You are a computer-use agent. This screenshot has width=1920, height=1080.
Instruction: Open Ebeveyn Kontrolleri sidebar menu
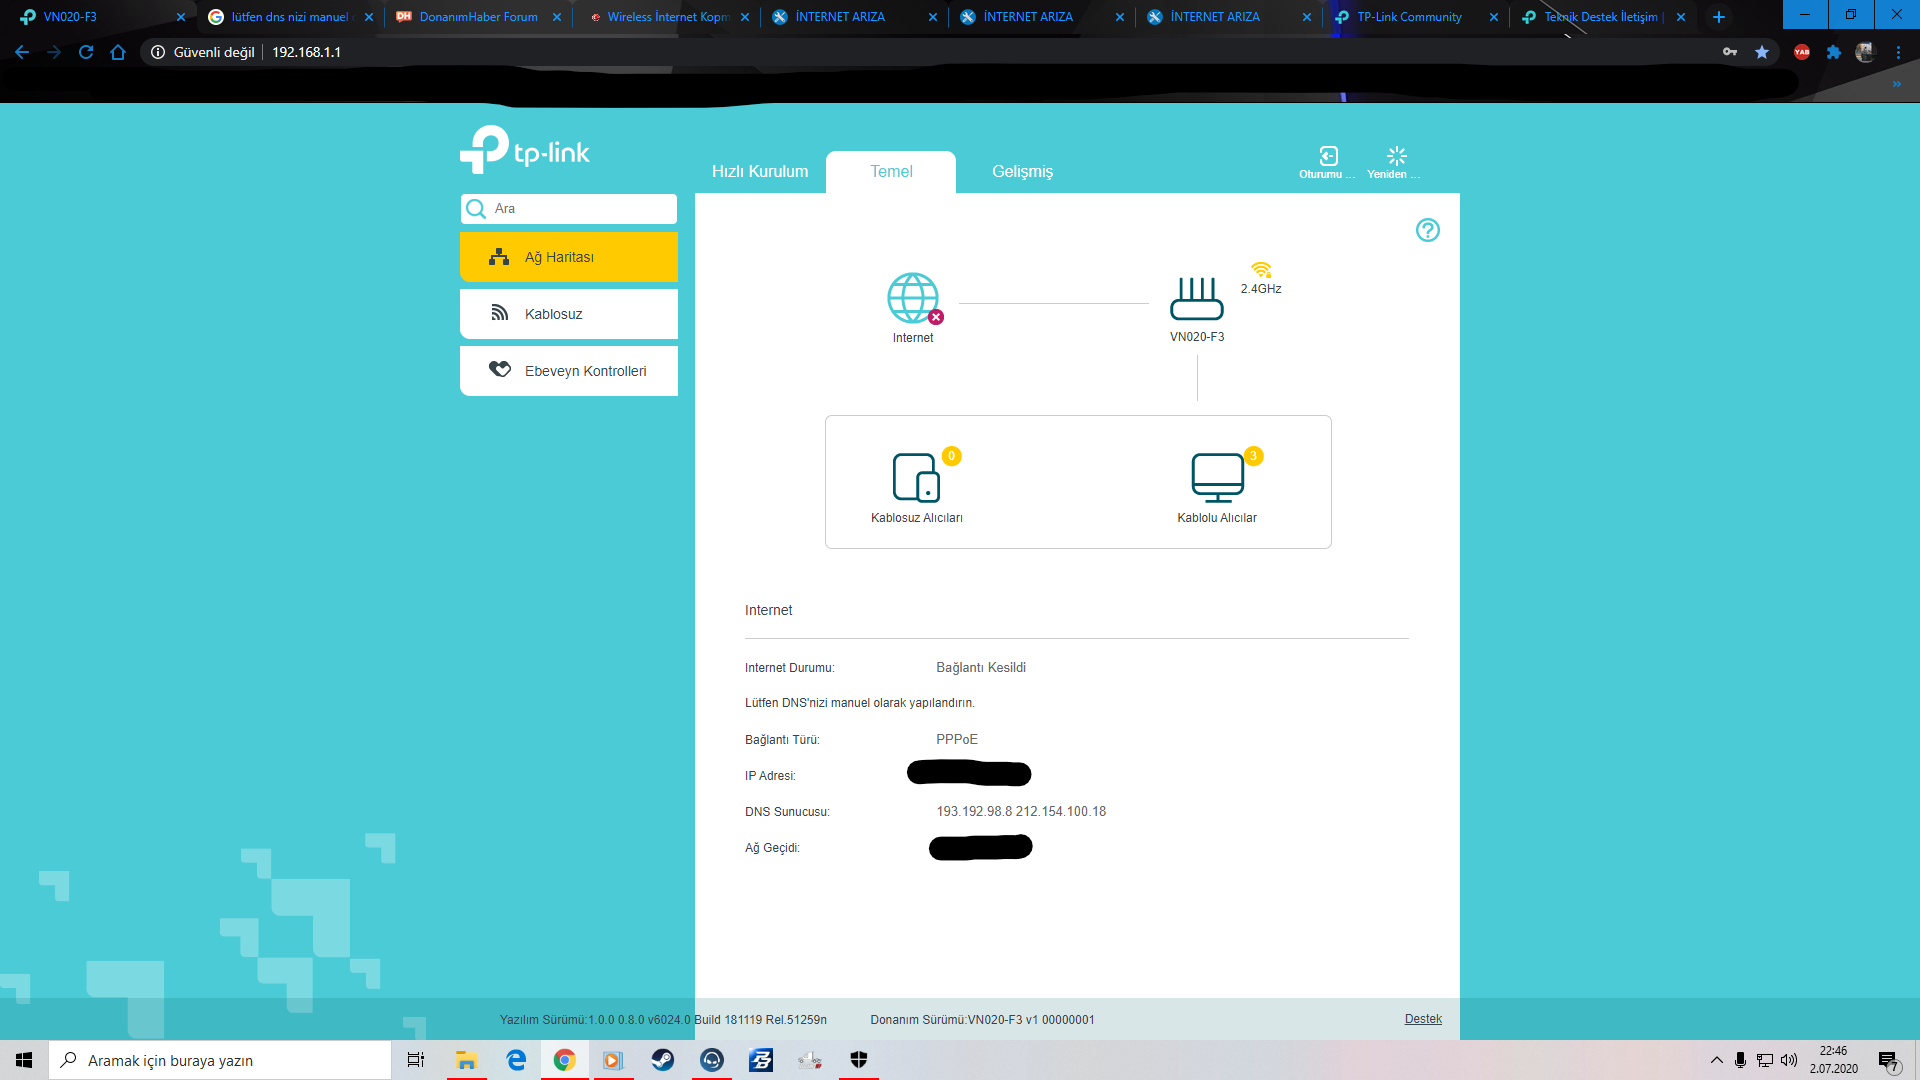(568, 371)
